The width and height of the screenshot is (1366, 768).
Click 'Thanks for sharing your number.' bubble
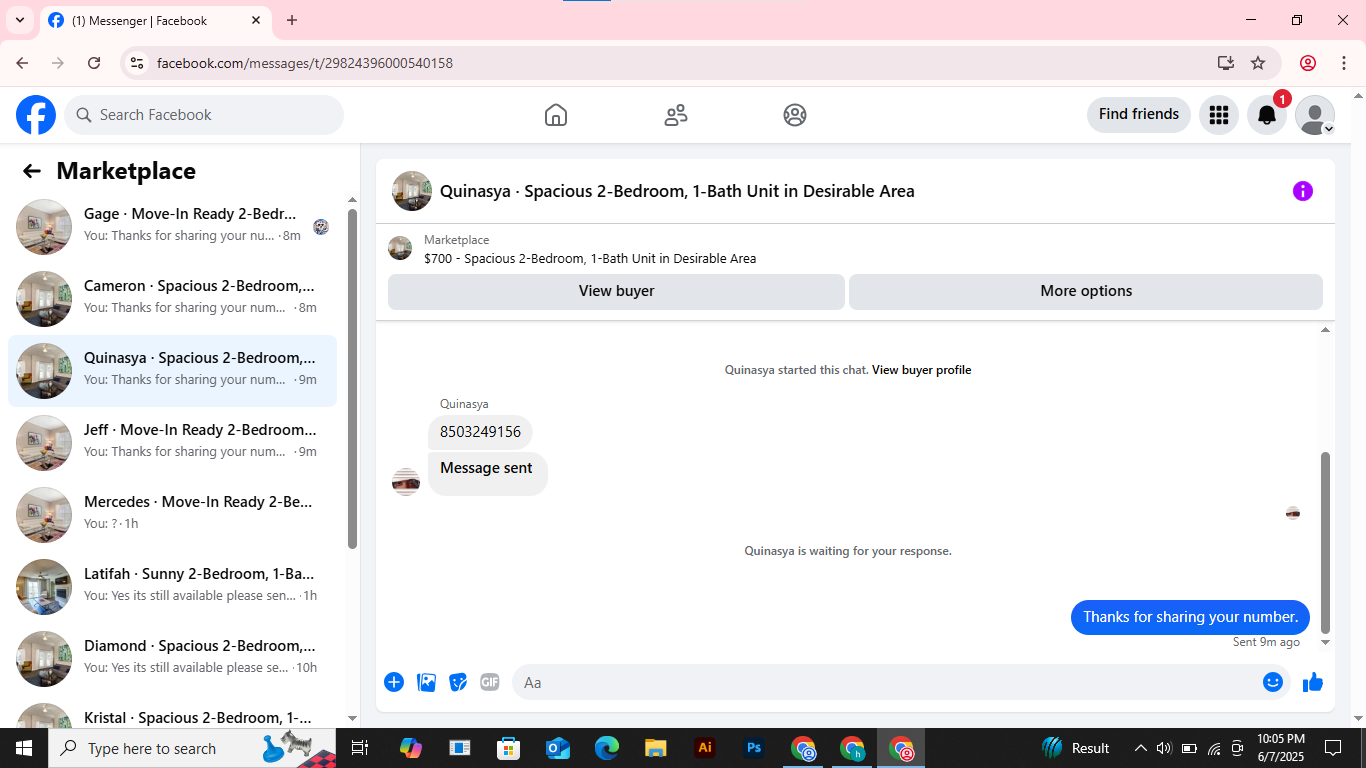[x=1190, y=617]
